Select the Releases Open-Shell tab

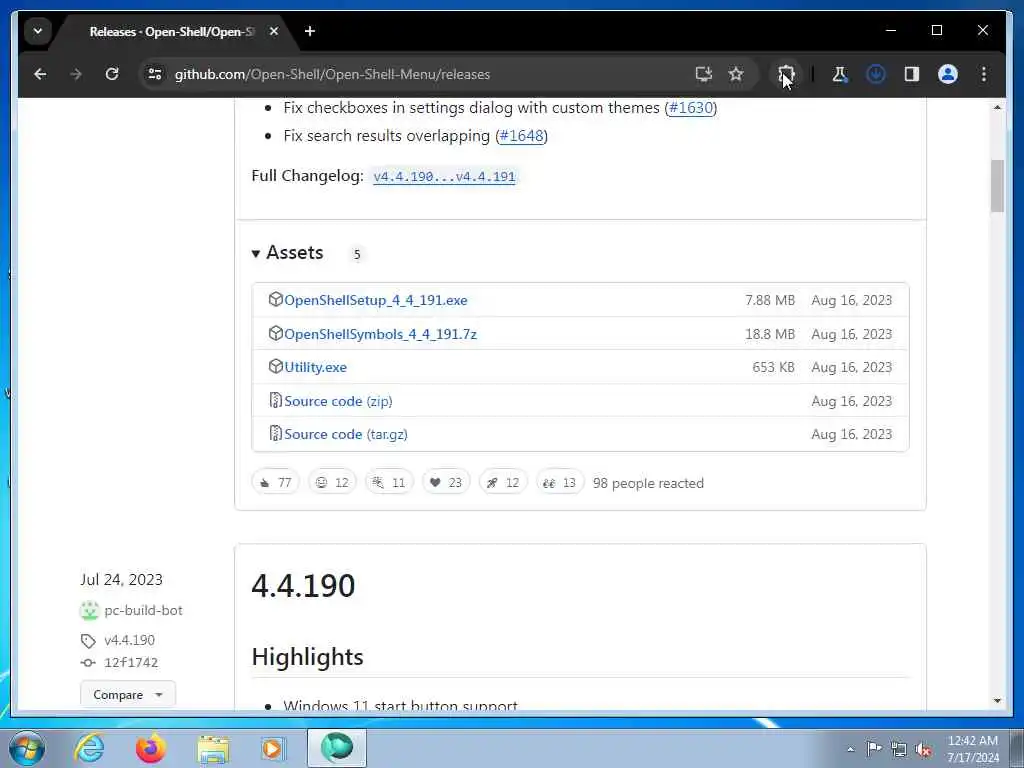click(x=172, y=31)
